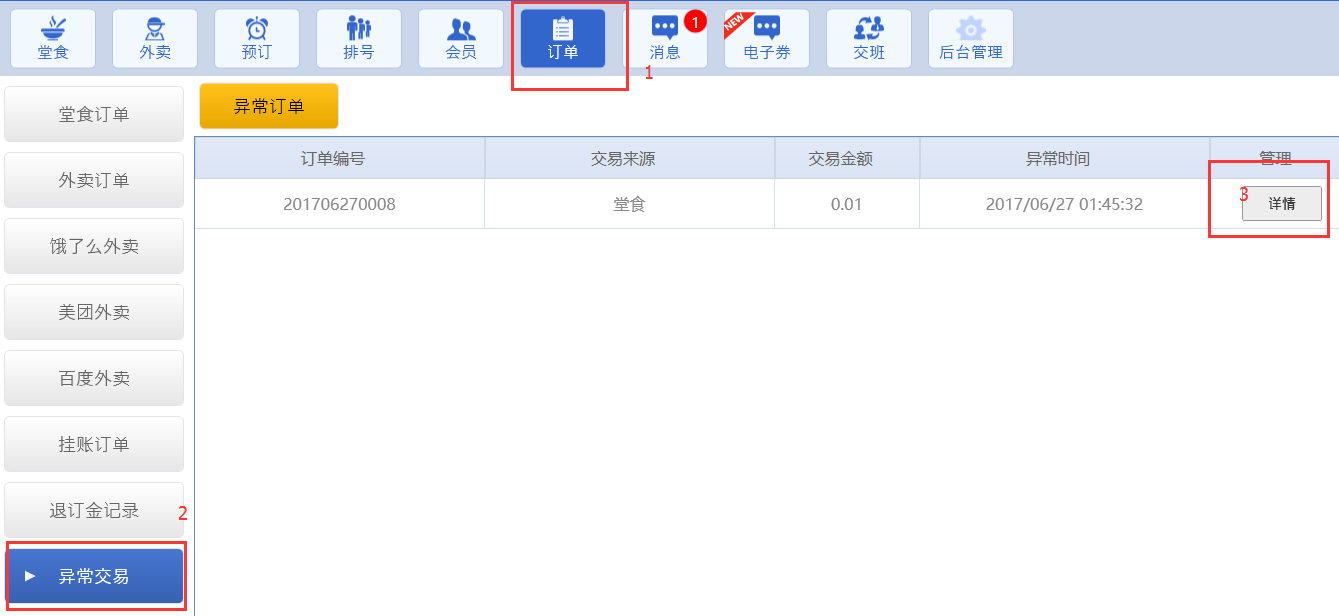Image resolution: width=1339 pixels, height=616 pixels.
Task: Click order number 201706270008
Action: click(x=339, y=204)
